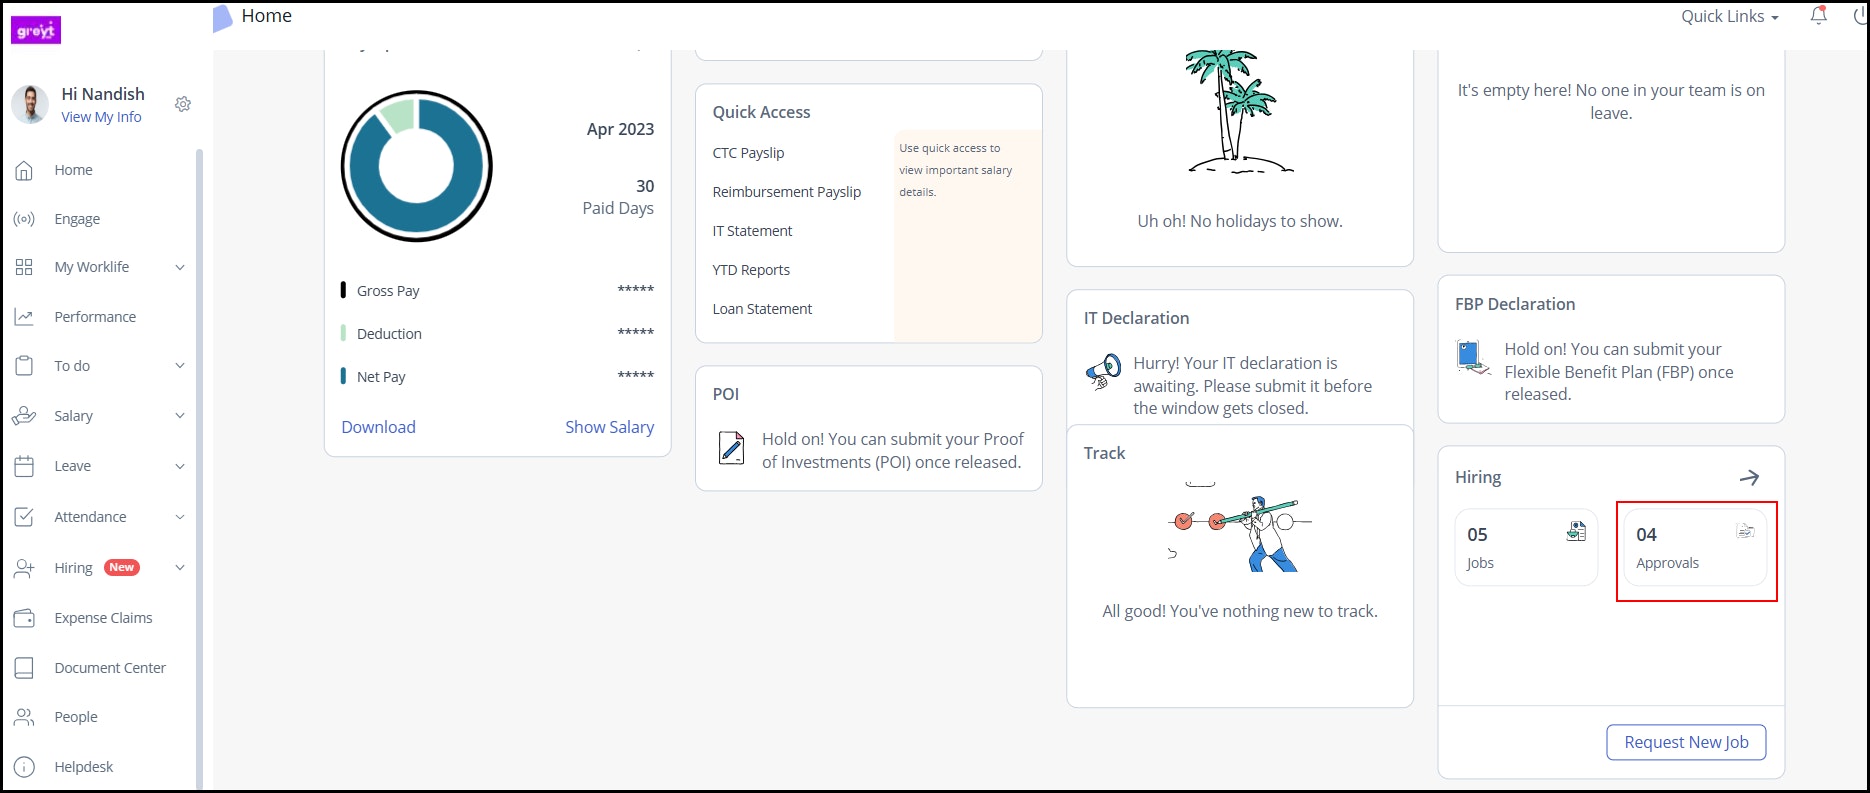
Task: Click the Helpdesk info icon
Action: coord(24,767)
